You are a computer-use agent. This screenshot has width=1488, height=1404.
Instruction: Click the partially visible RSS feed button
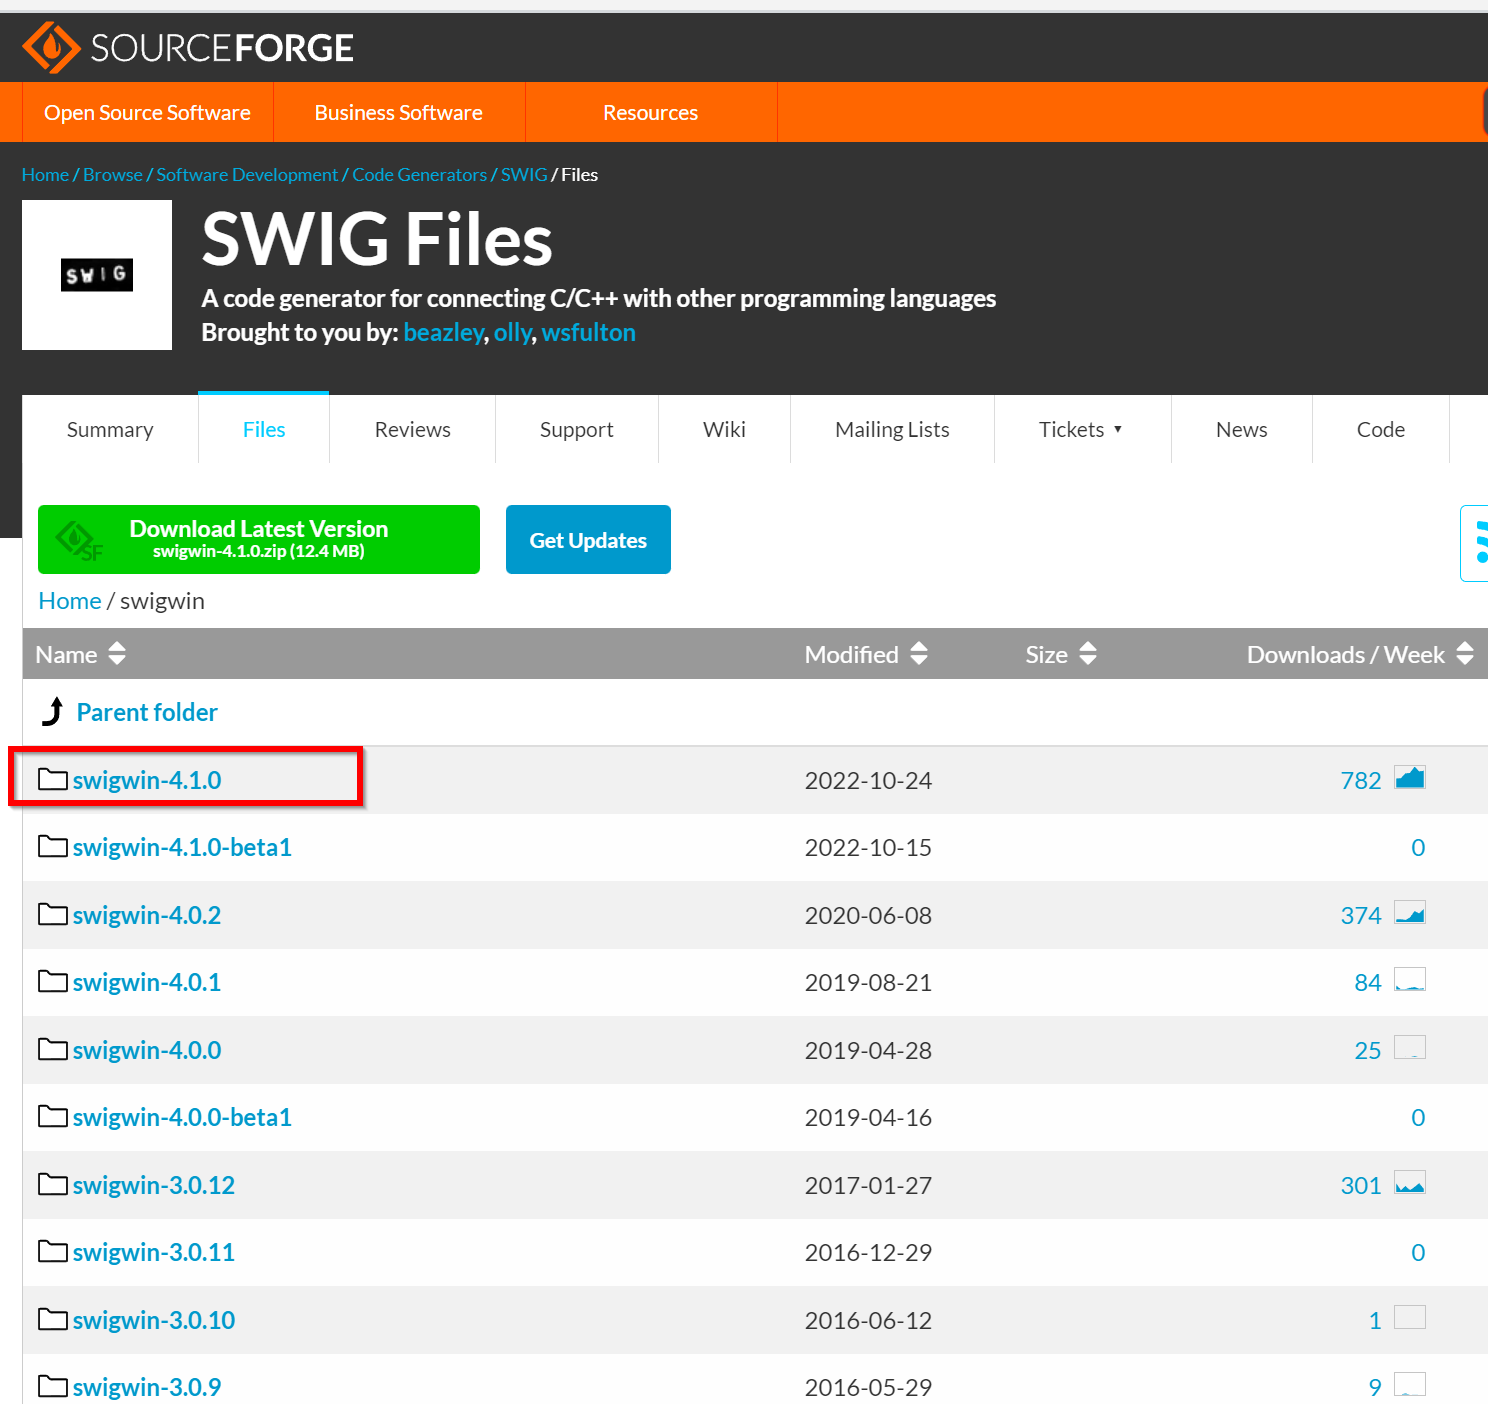1476,543
